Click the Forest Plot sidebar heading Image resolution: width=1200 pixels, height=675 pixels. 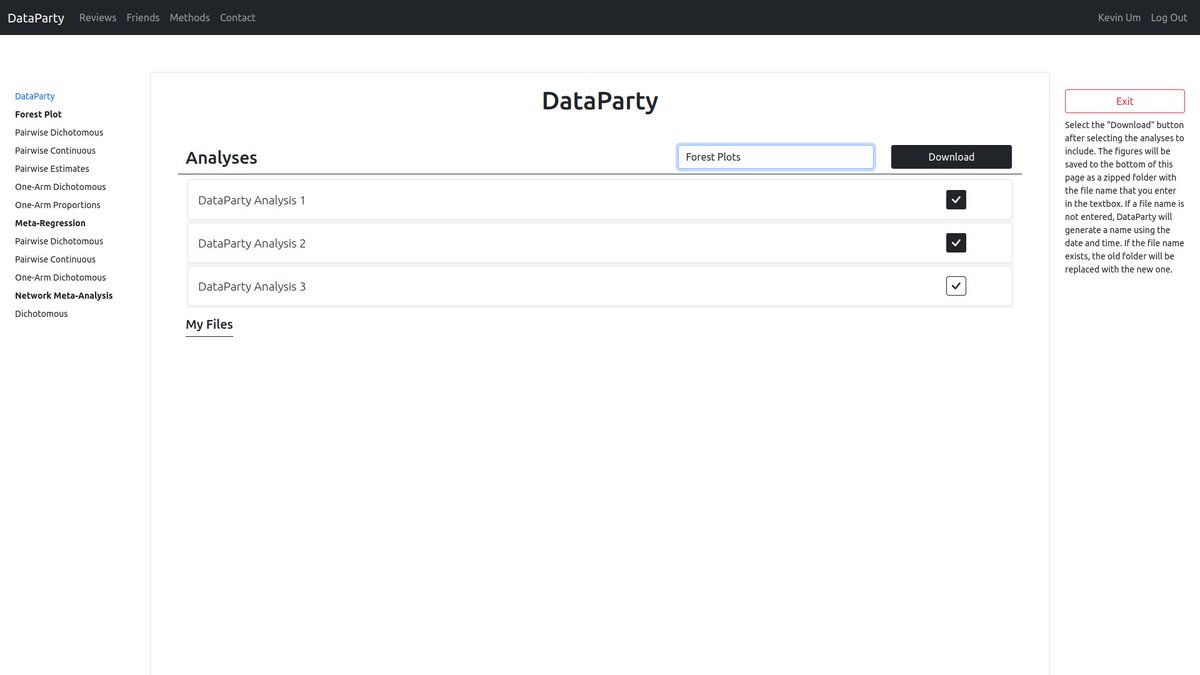tap(38, 114)
